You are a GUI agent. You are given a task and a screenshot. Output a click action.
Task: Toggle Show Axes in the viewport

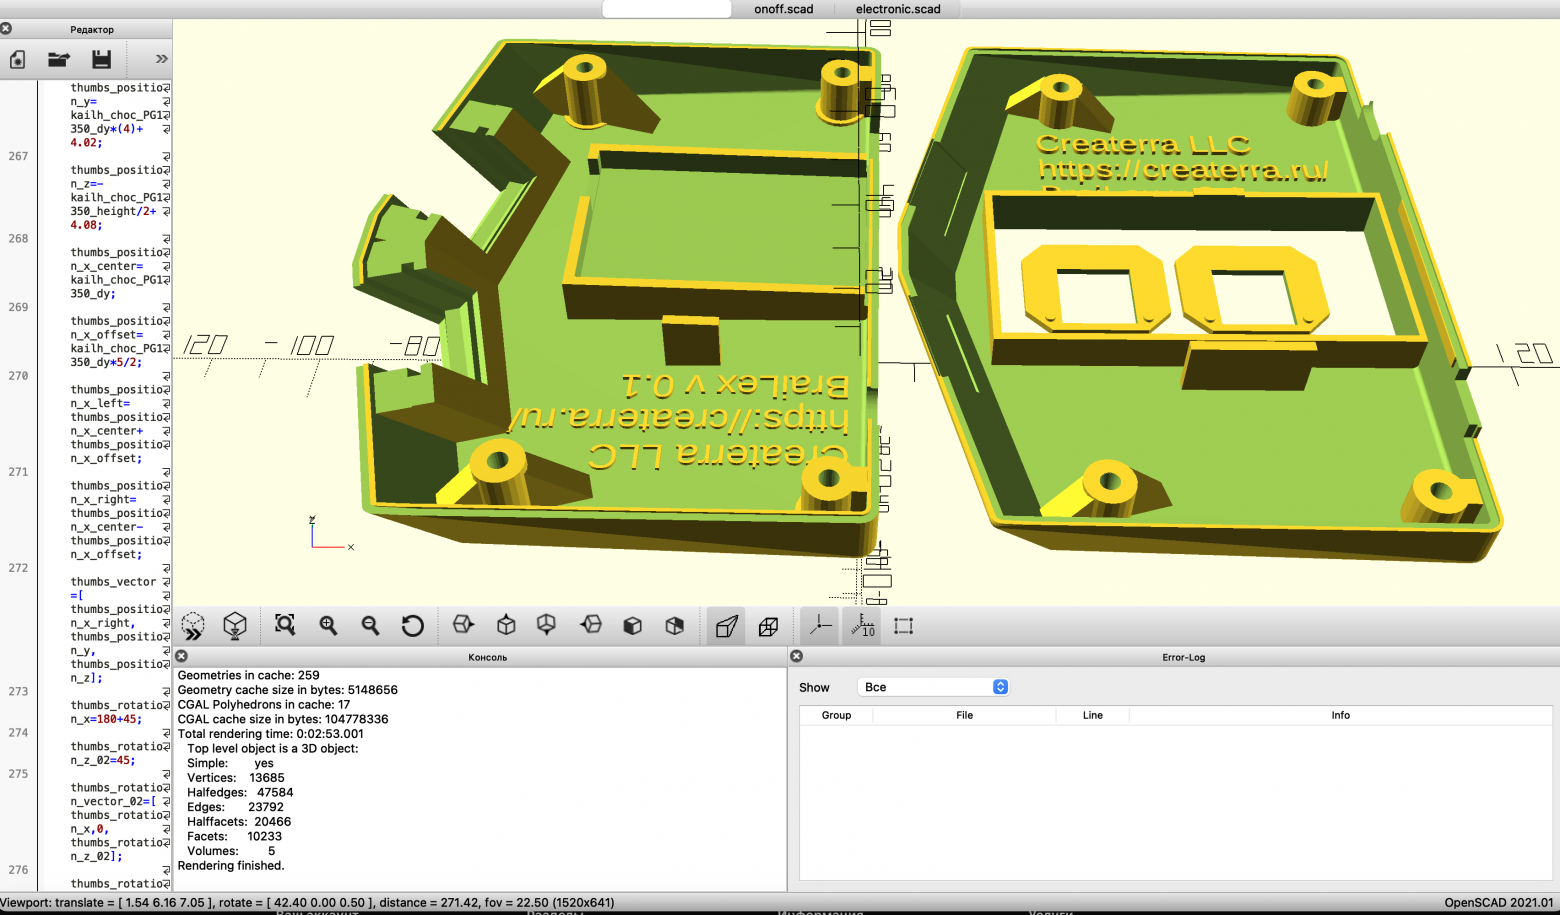tap(820, 626)
